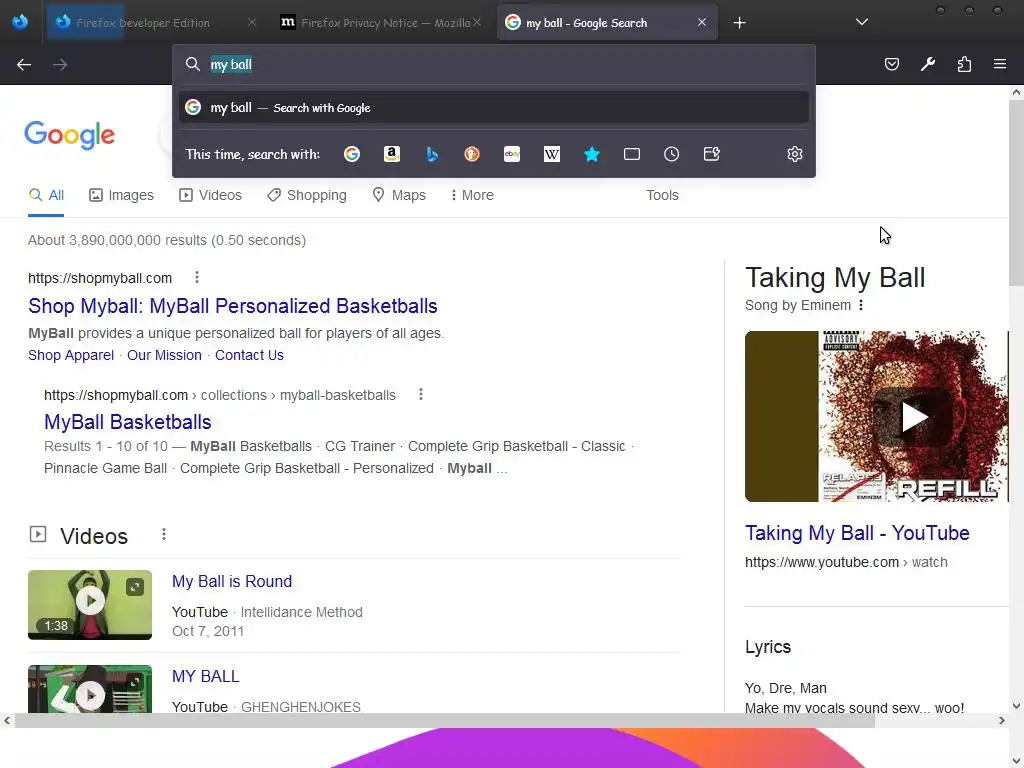Viewport: 1024px width, 768px height.
Task: Open 'Shop Myball: MyBall Personalized Basketballs' result
Action: [x=232, y=306]
